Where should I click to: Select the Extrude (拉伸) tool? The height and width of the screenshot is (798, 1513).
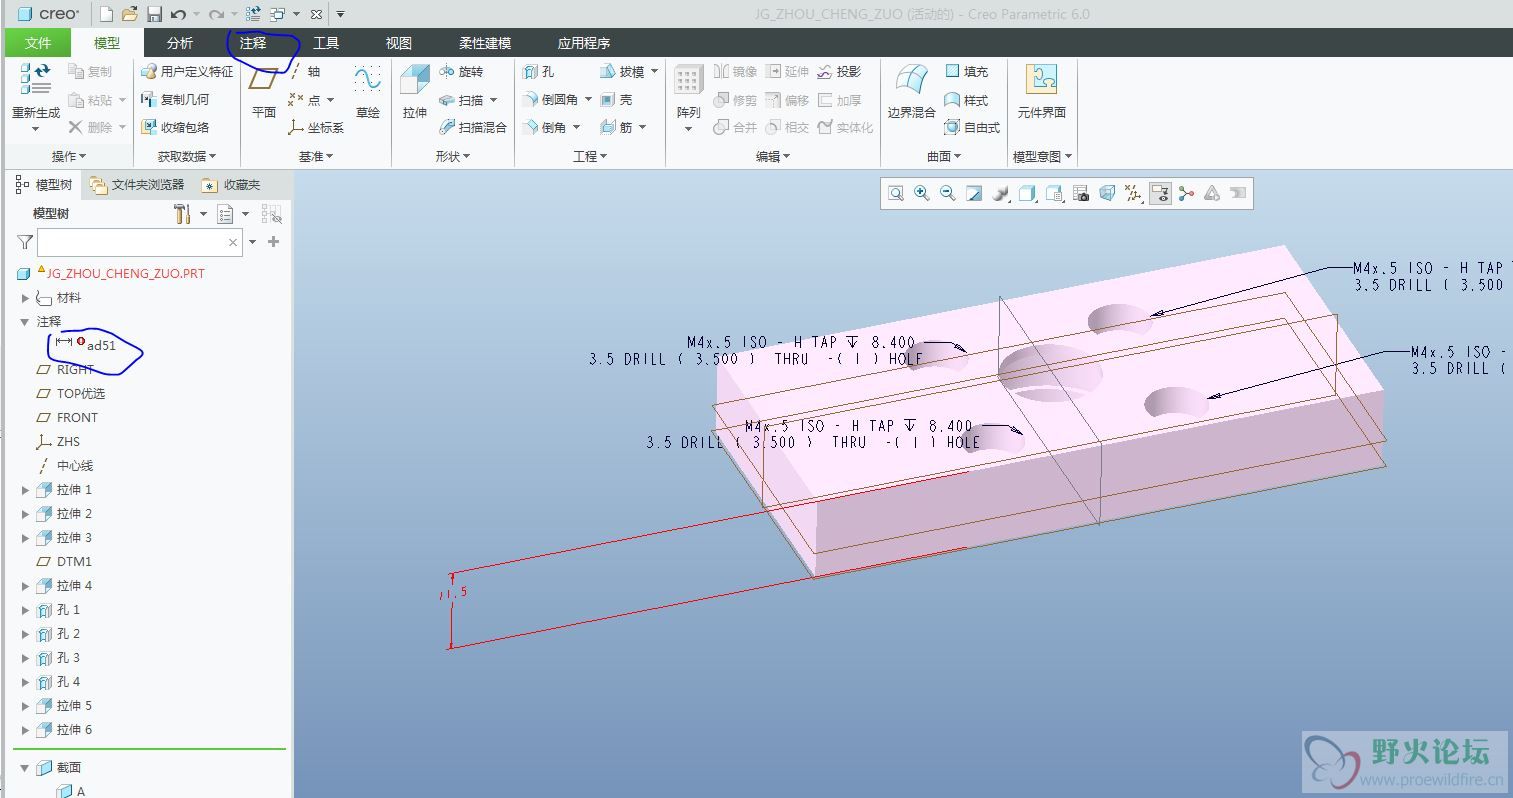[x=415, y=92]
